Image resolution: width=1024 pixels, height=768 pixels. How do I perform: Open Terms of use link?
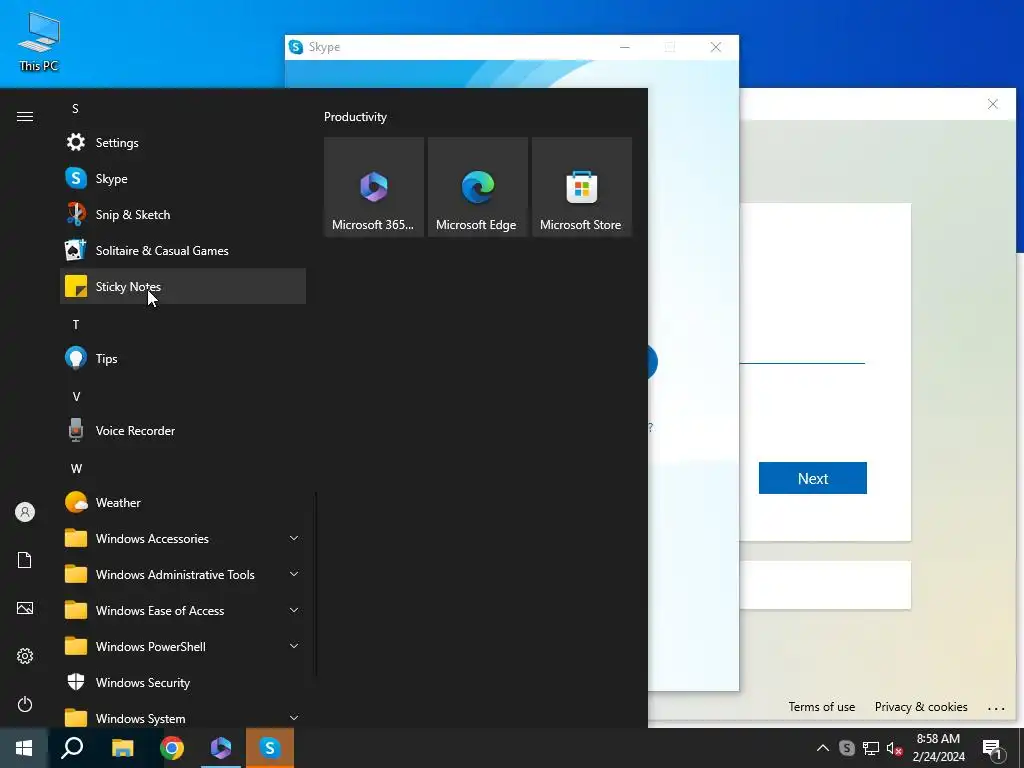822,707
